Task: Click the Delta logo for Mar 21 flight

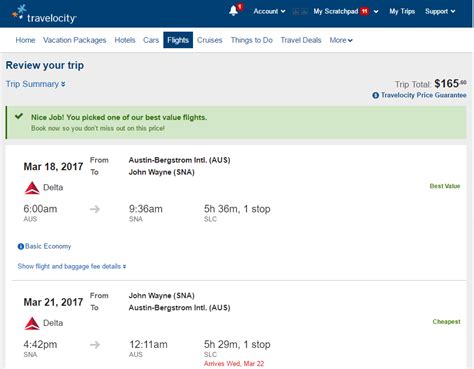Action: coord(32,323)
